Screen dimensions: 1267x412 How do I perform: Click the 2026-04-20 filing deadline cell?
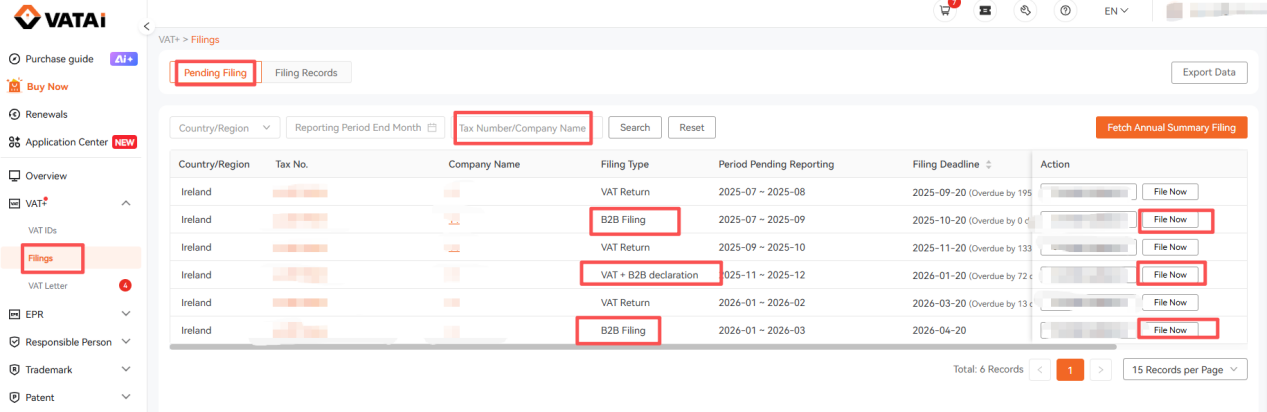click(x=939, y=330)
